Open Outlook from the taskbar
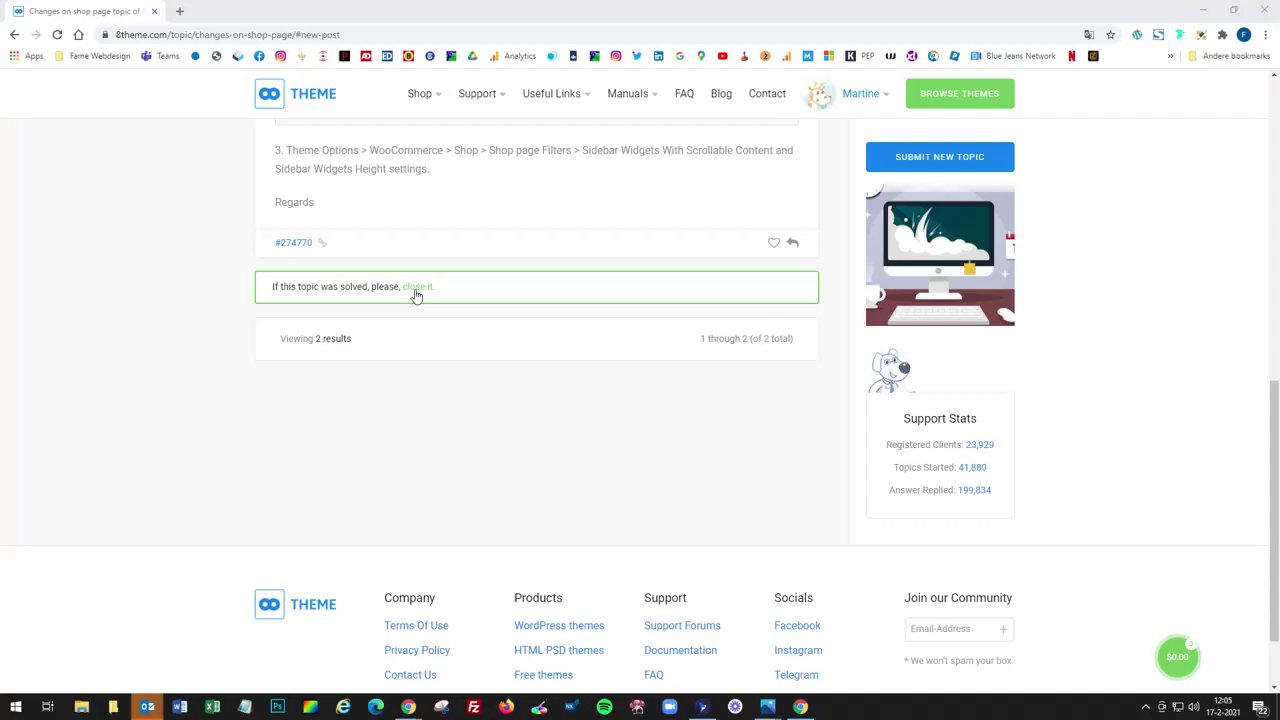1280x720 pixels. pyautogui.click(x=147, y=707)
